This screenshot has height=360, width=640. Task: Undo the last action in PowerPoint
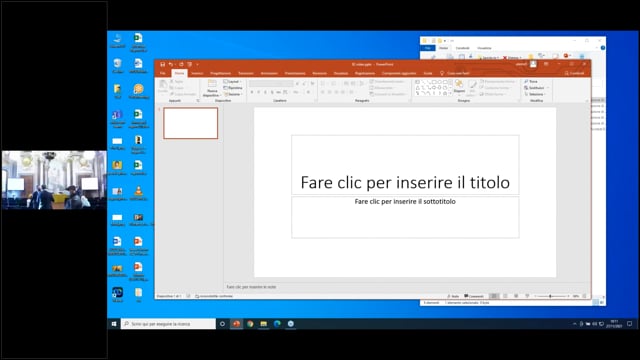pyautogui.click(x=171, y=64)
